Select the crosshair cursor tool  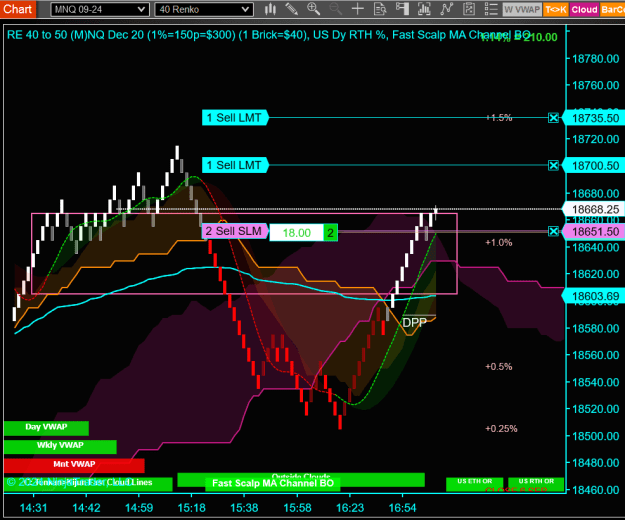click(x=358, y=9)
